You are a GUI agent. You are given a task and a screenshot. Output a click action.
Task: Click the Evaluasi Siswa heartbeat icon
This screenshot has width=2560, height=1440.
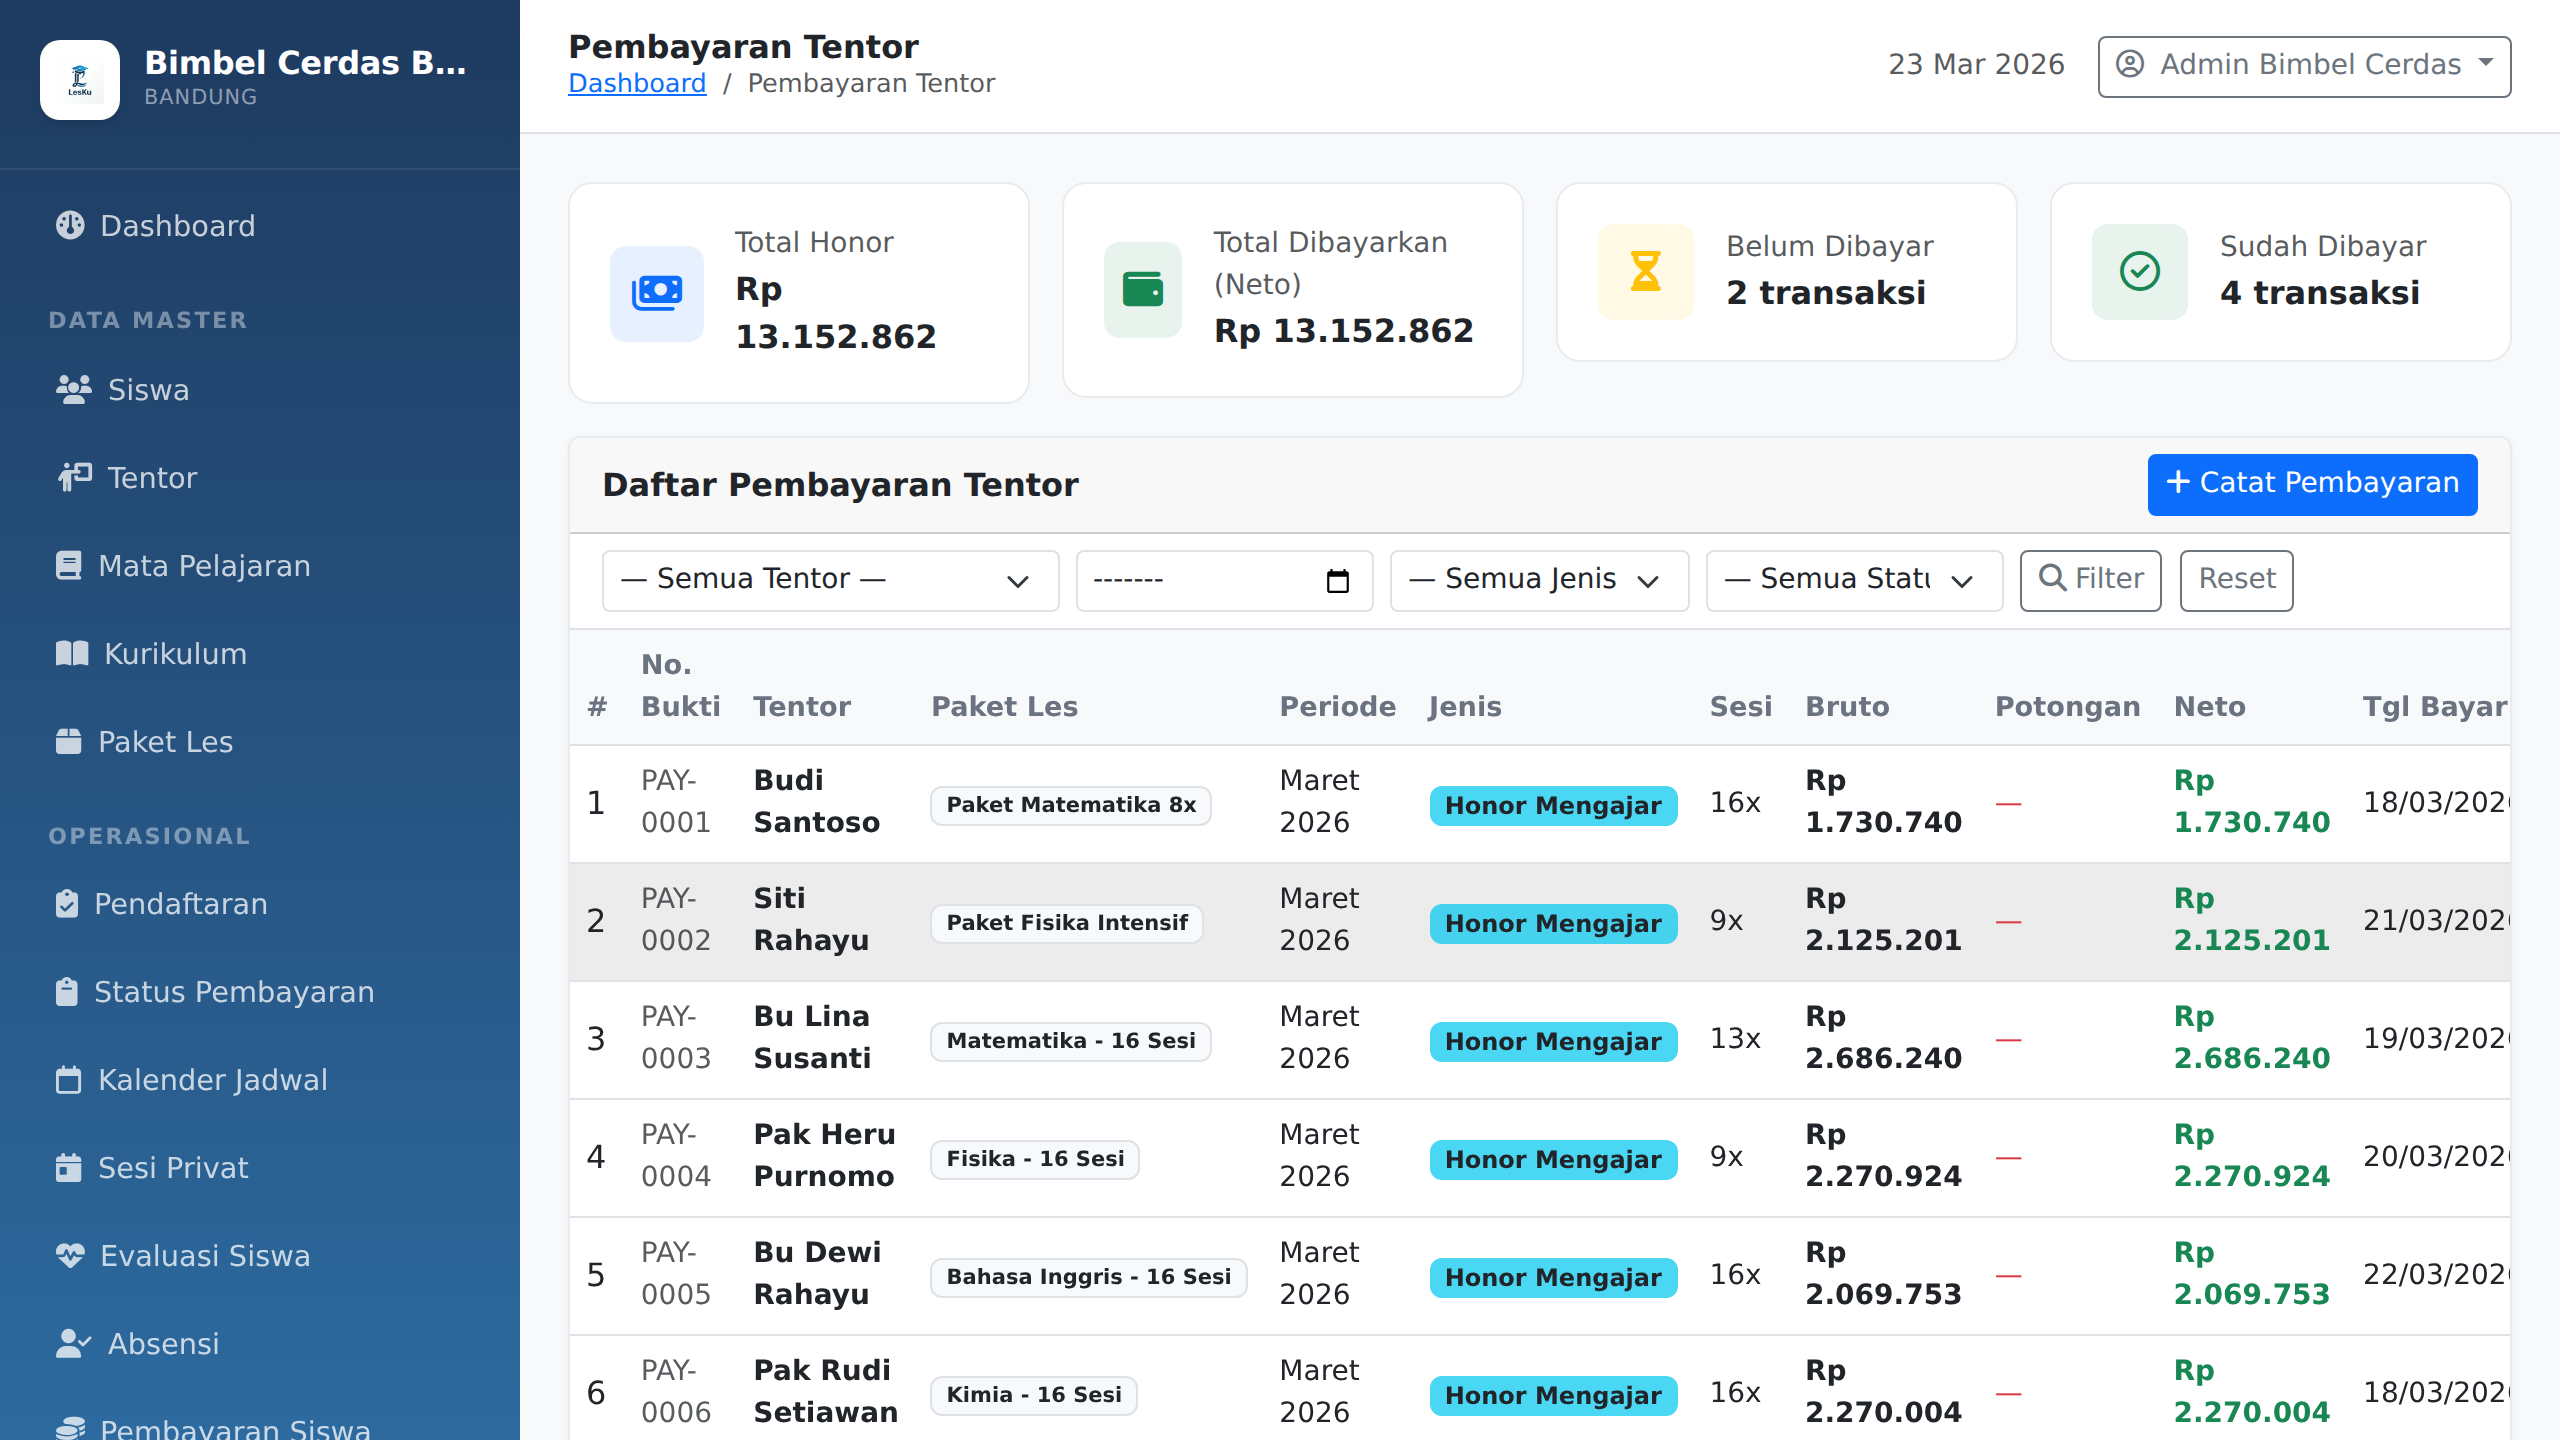click(70, 1256)
